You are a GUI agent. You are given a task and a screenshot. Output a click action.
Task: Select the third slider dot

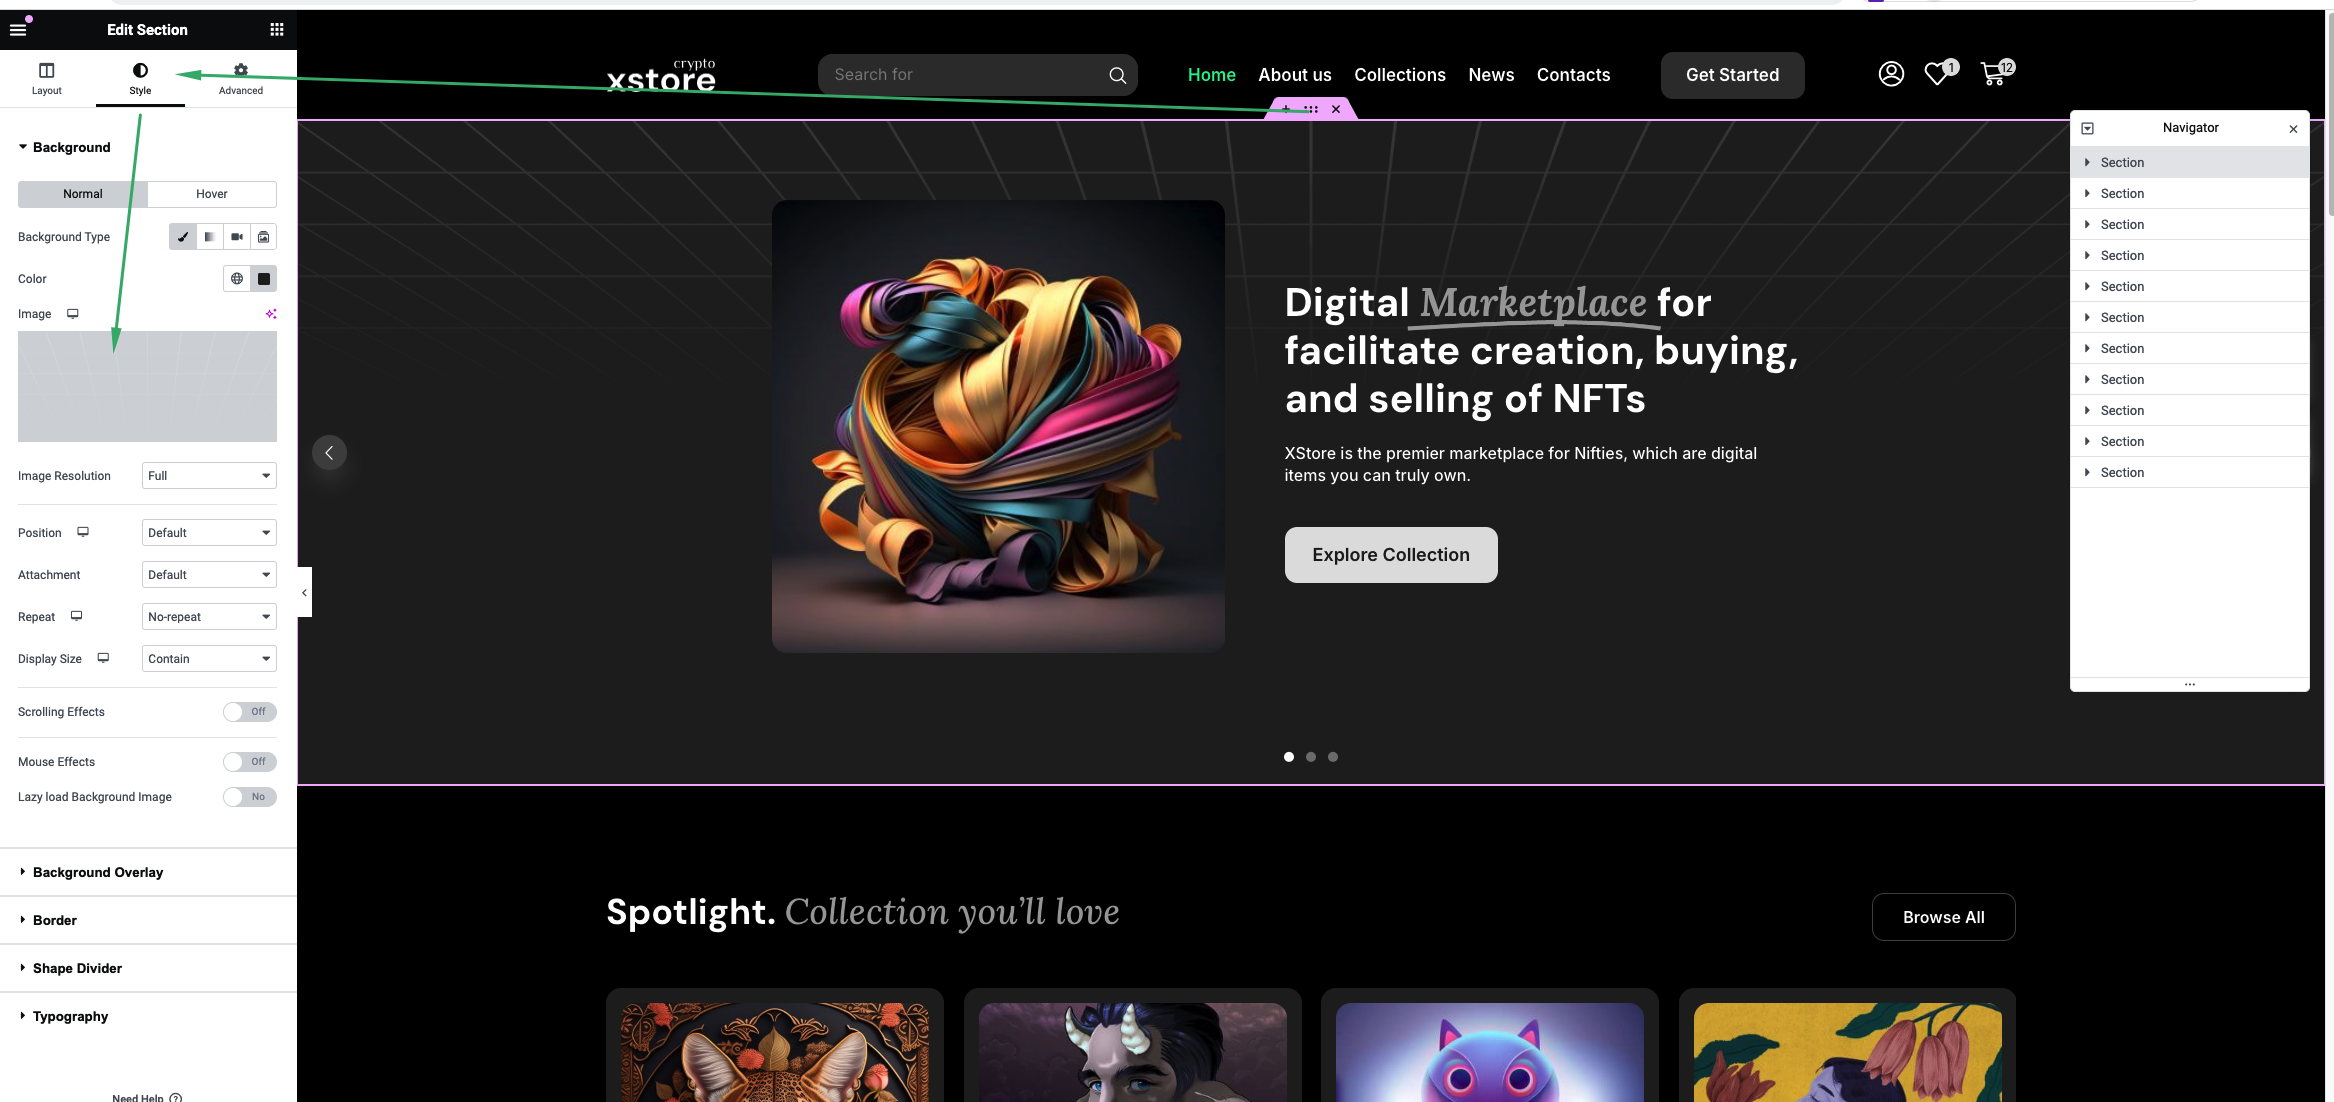[1333, 757]
